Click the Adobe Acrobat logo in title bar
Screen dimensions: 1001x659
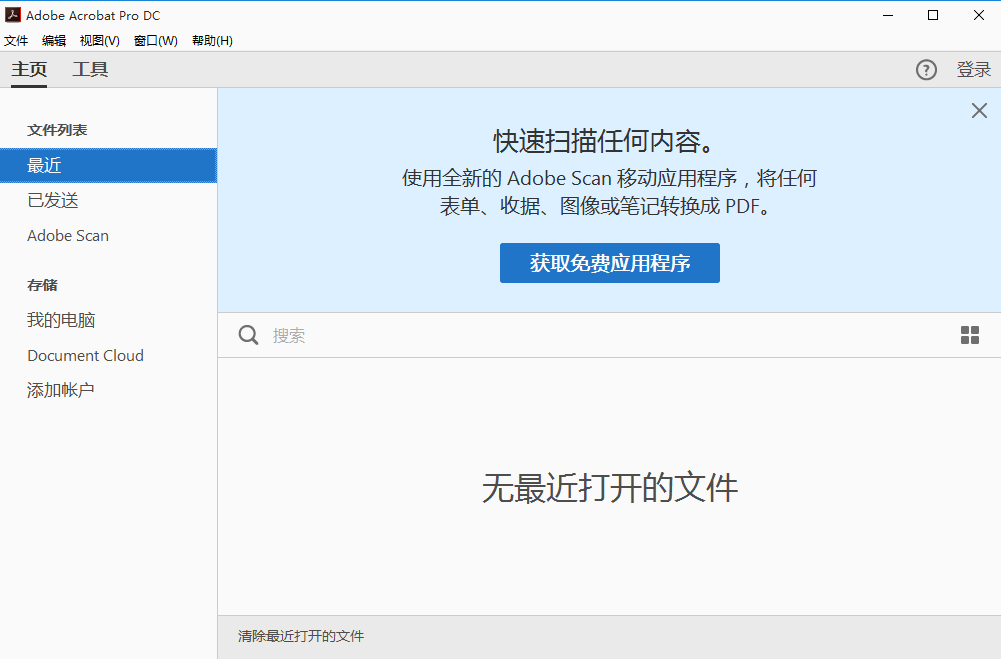click(x=13, y=15)
